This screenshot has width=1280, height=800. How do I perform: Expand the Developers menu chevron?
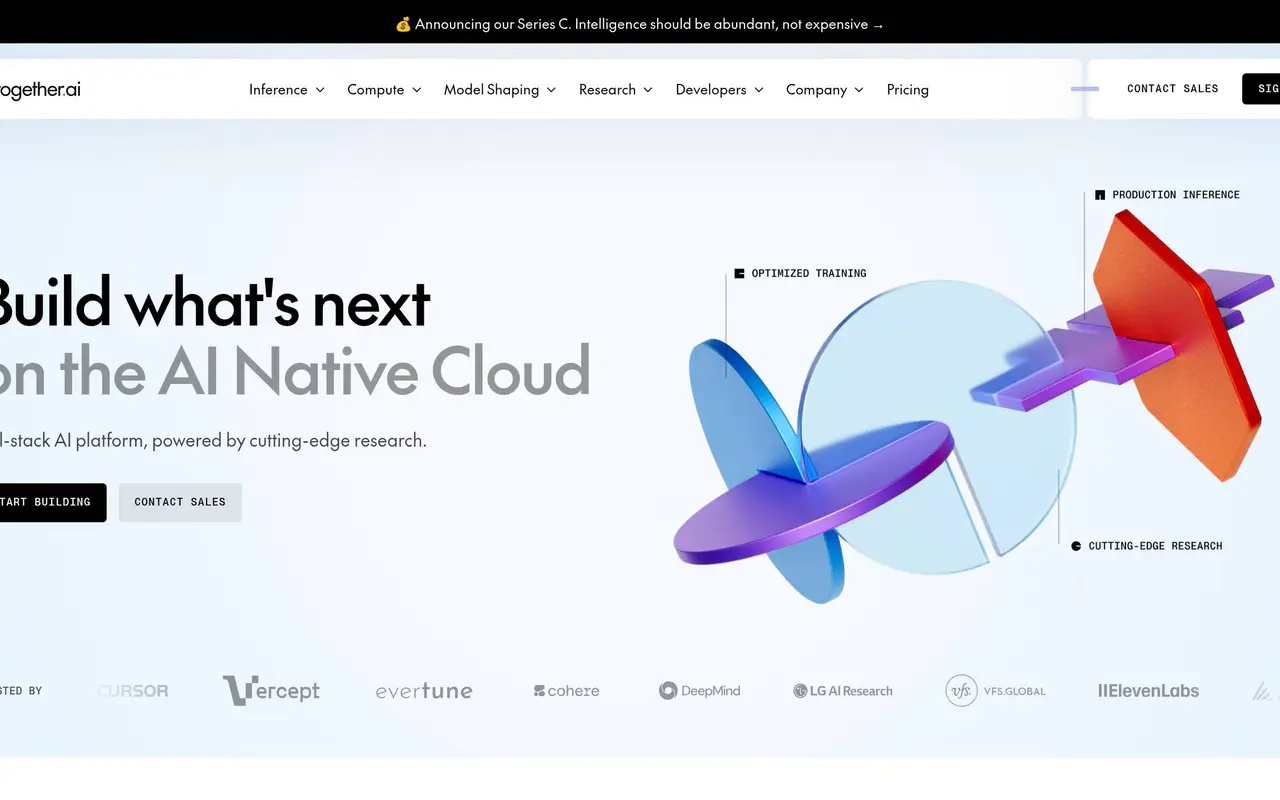[759, 90]
